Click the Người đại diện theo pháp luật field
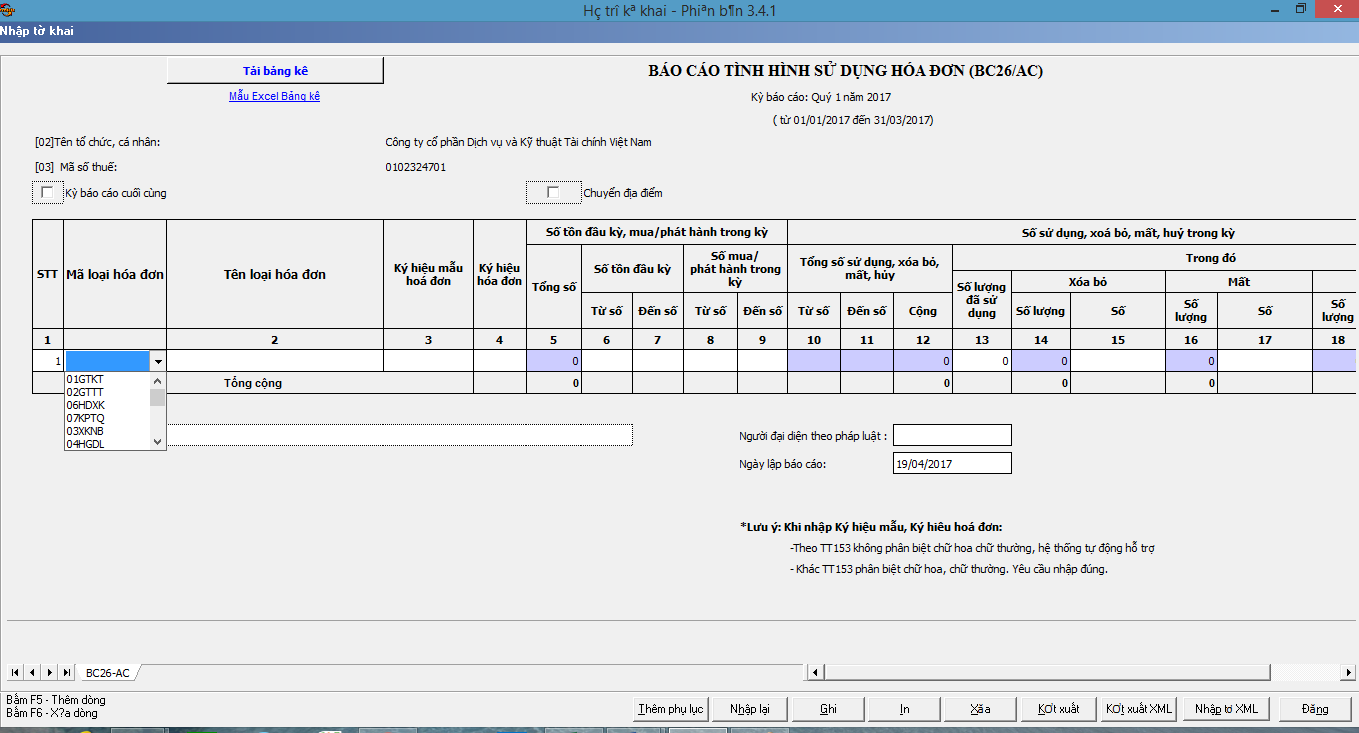This screenshot has height=733, width=1359. 951,436
